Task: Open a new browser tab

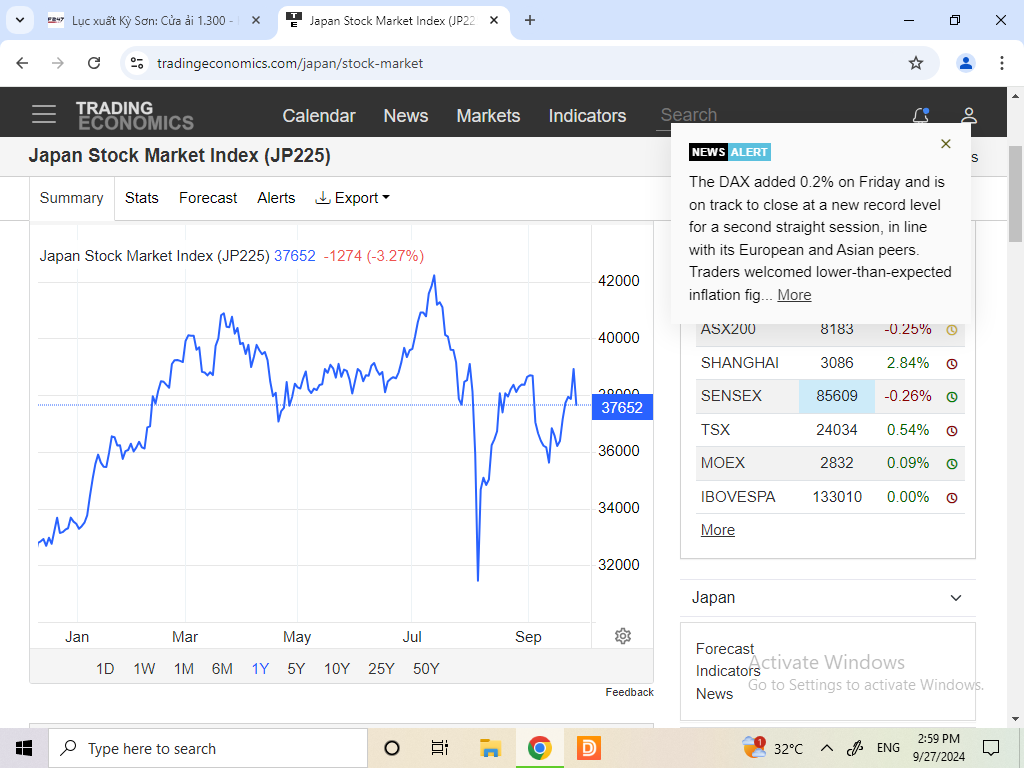Action: 530,20
